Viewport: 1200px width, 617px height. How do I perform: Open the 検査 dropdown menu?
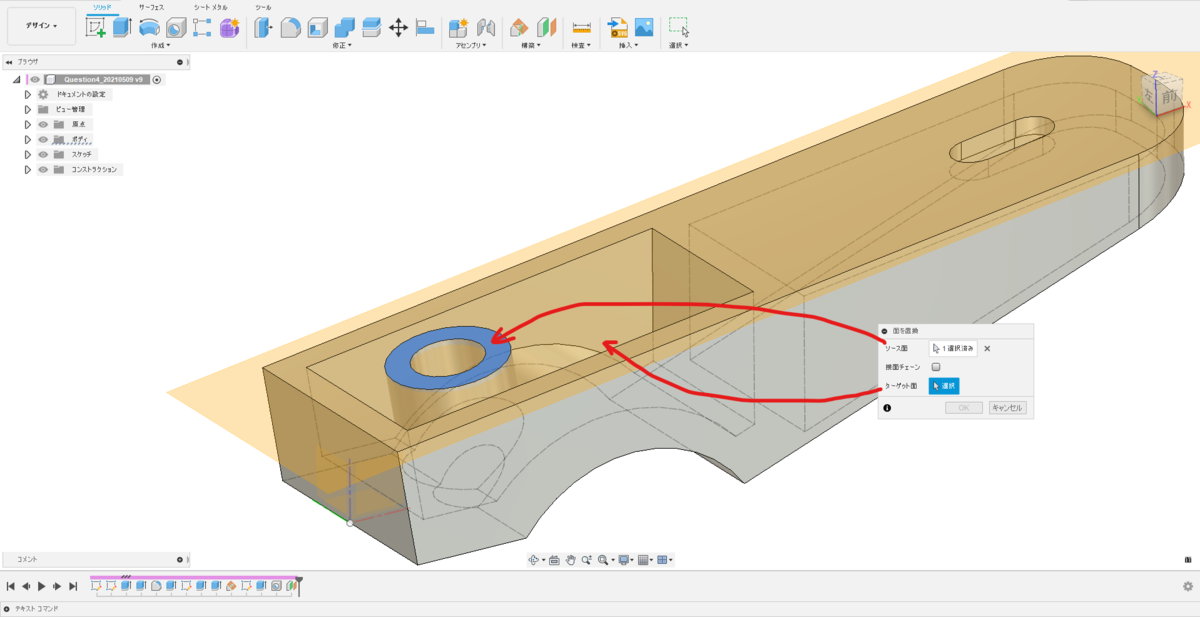(580, 45)
